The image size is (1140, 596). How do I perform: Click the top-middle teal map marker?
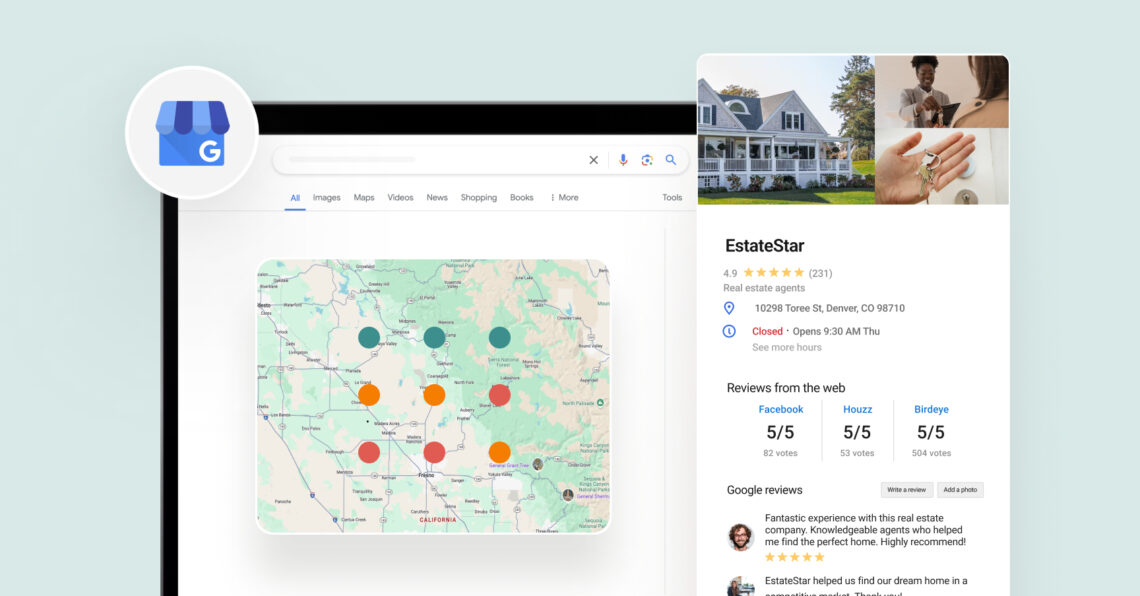[x=434, y=337]
